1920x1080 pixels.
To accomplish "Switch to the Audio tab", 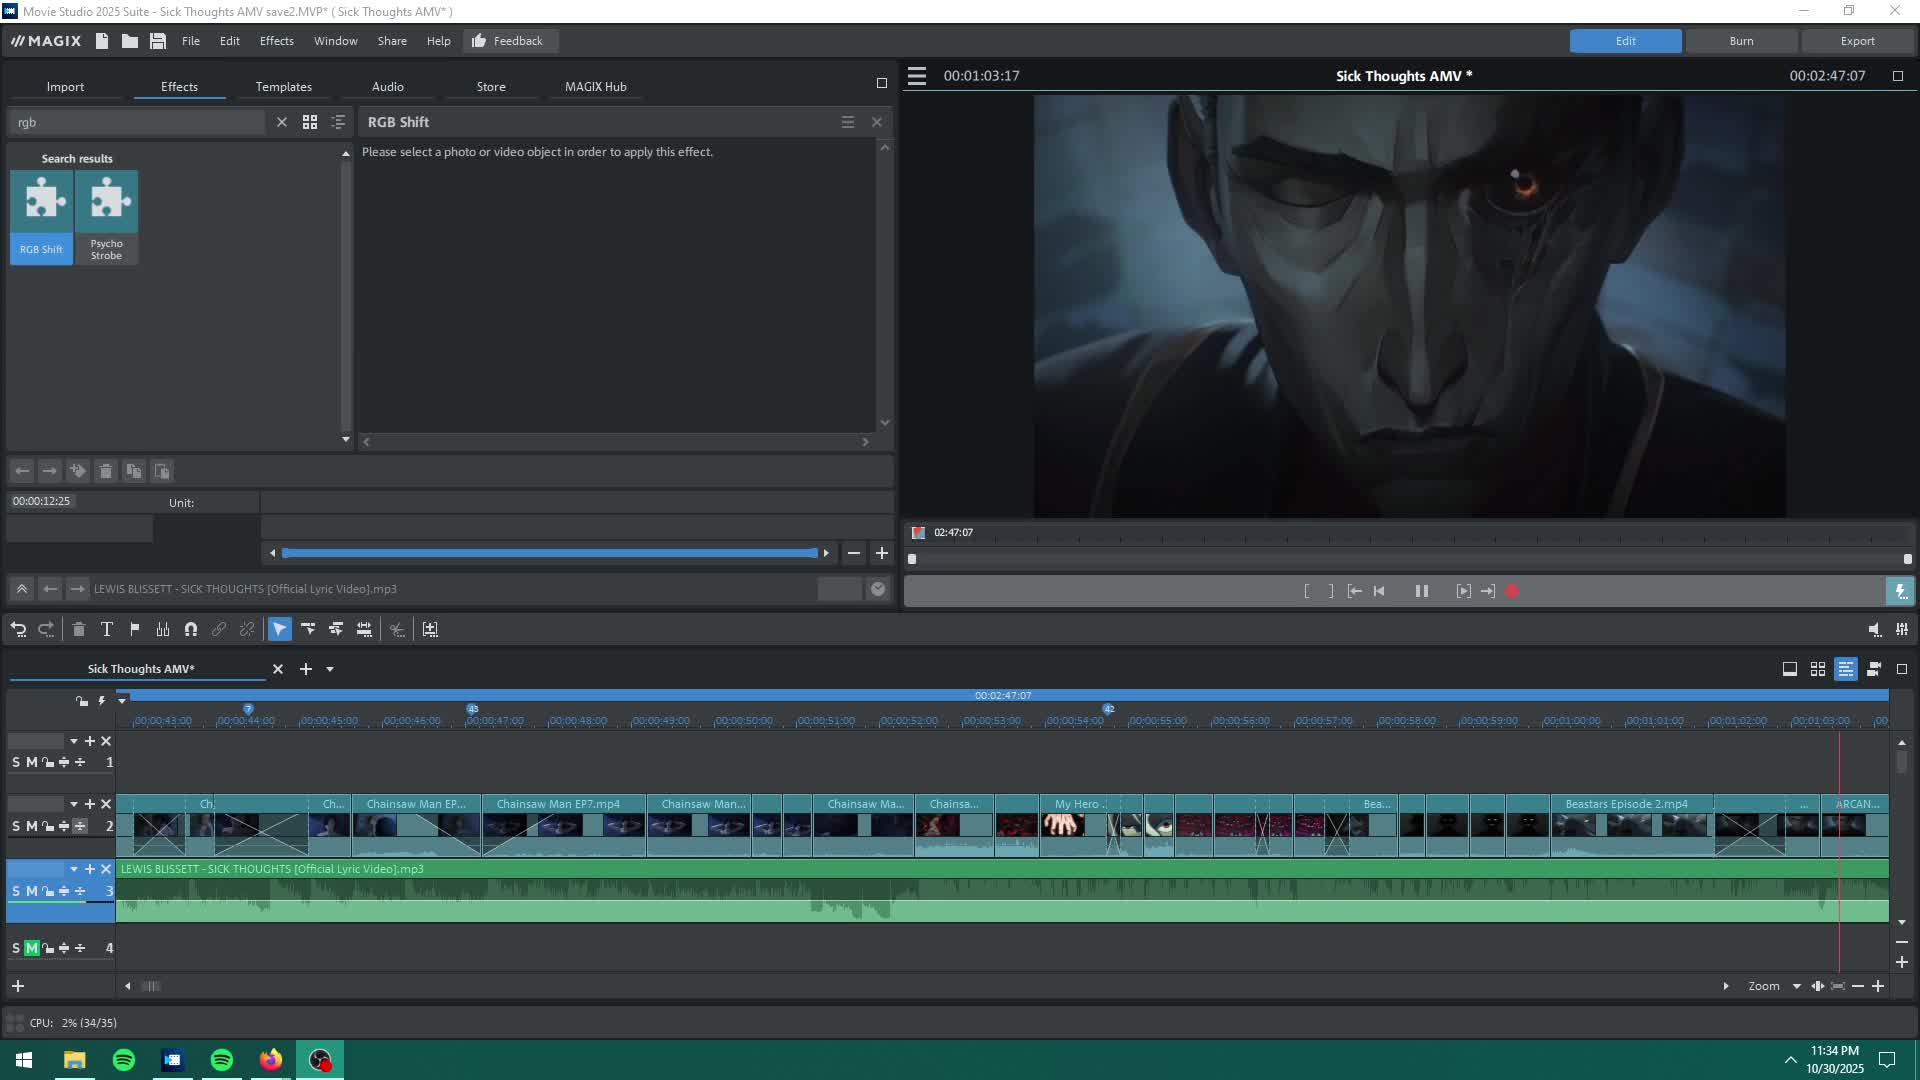I will [x=388, y=87].
